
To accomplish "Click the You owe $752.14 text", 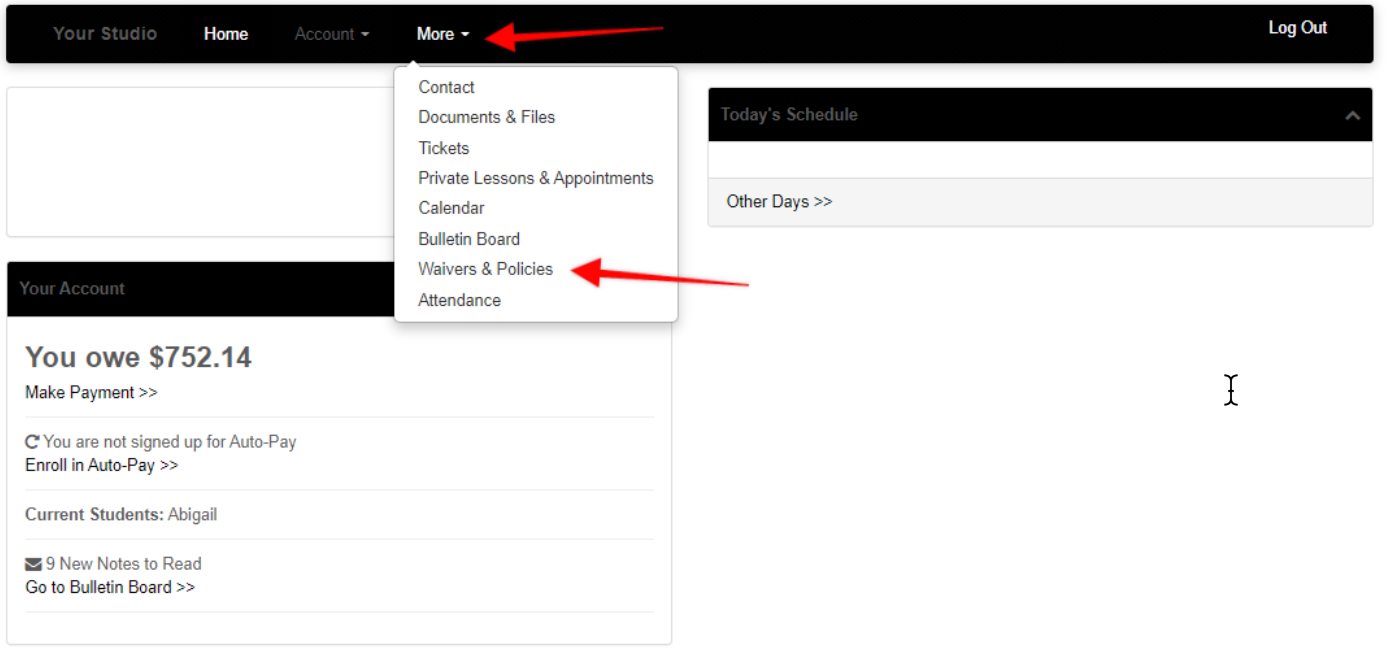I will [138, 357].
